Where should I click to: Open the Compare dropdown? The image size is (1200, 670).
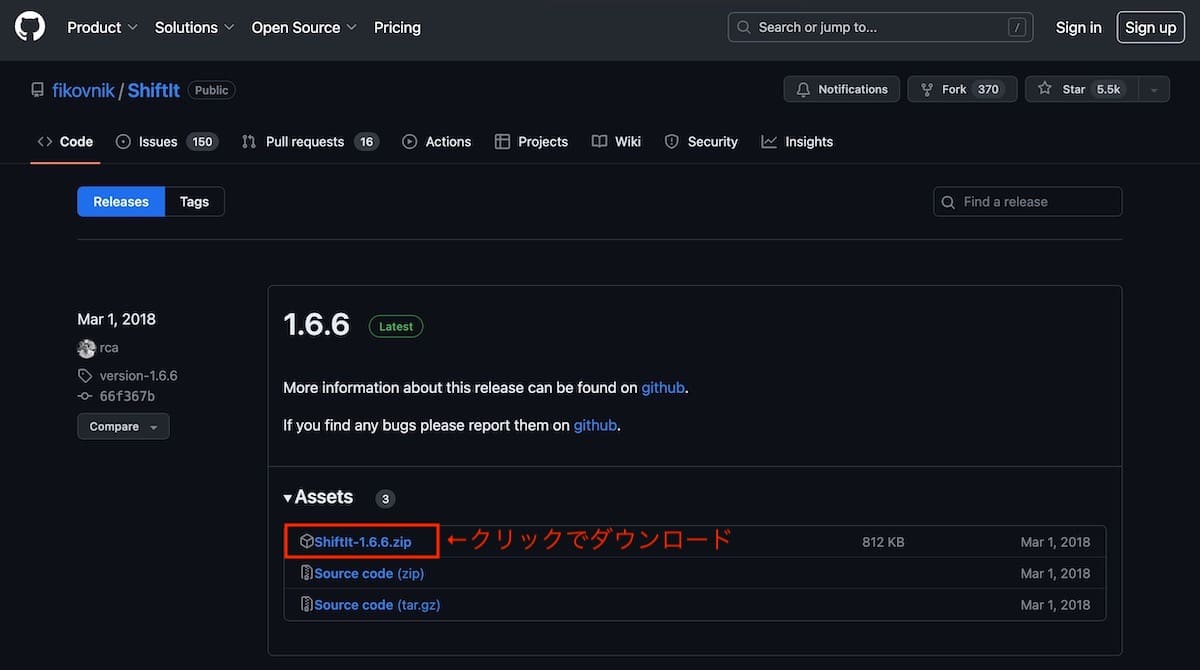[x=123, y=426]
